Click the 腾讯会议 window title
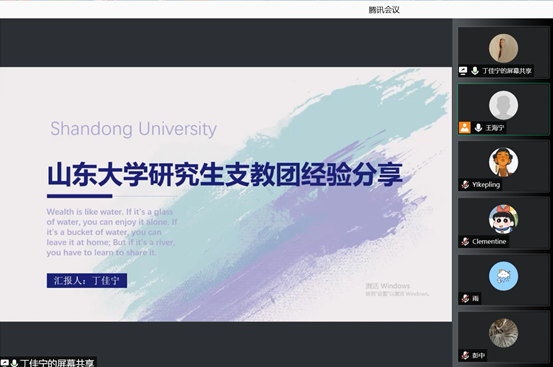553x367 pixels. [x=384, y=10]
